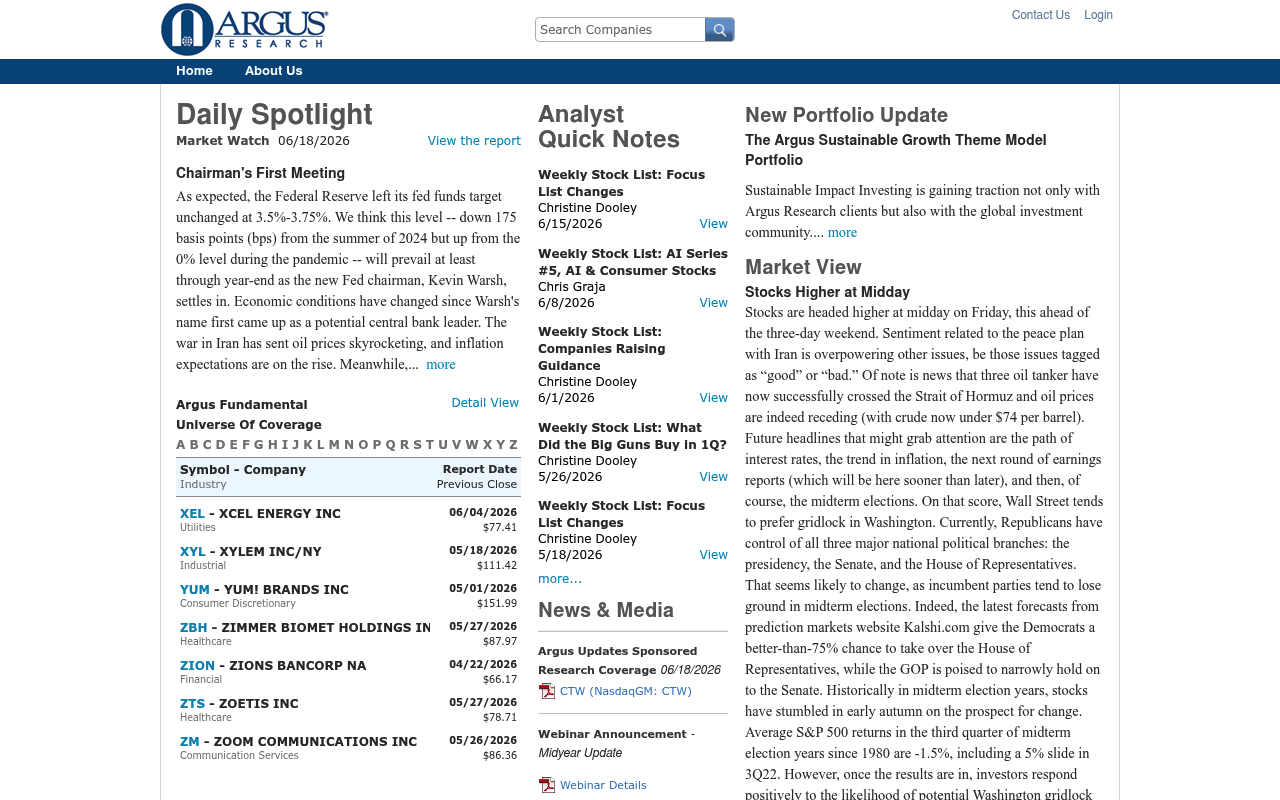Click more… under Analyst Quick Notes

pos(560,579)
